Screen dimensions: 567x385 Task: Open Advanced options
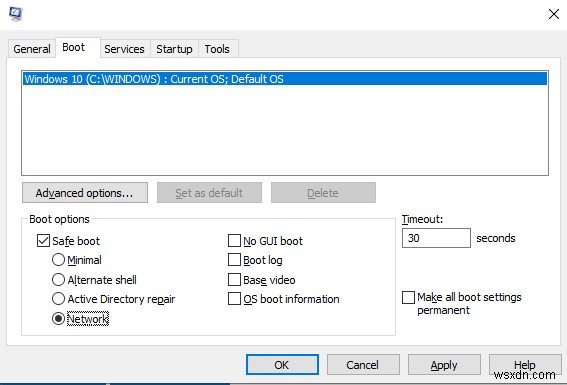pyautogui.click(x=85, y=193)
